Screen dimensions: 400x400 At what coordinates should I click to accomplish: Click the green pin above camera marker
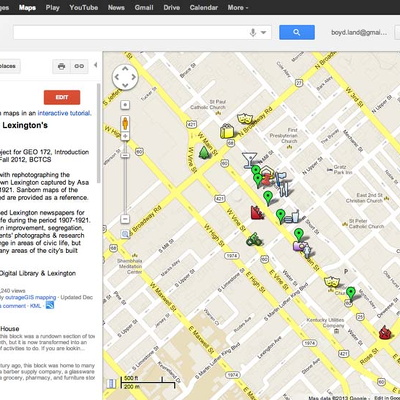[299, 235]
